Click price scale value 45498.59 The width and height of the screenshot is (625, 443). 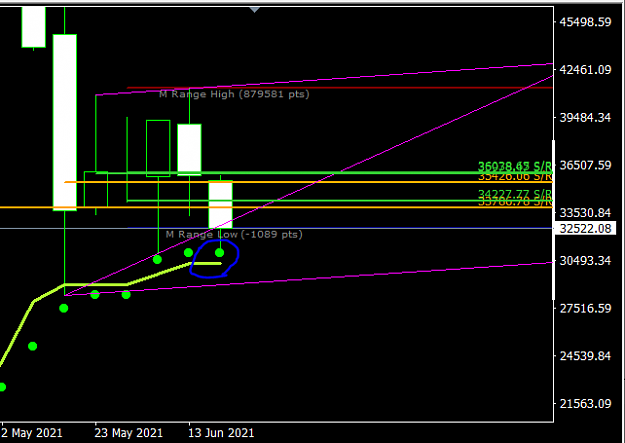click(x=585, y=22)
